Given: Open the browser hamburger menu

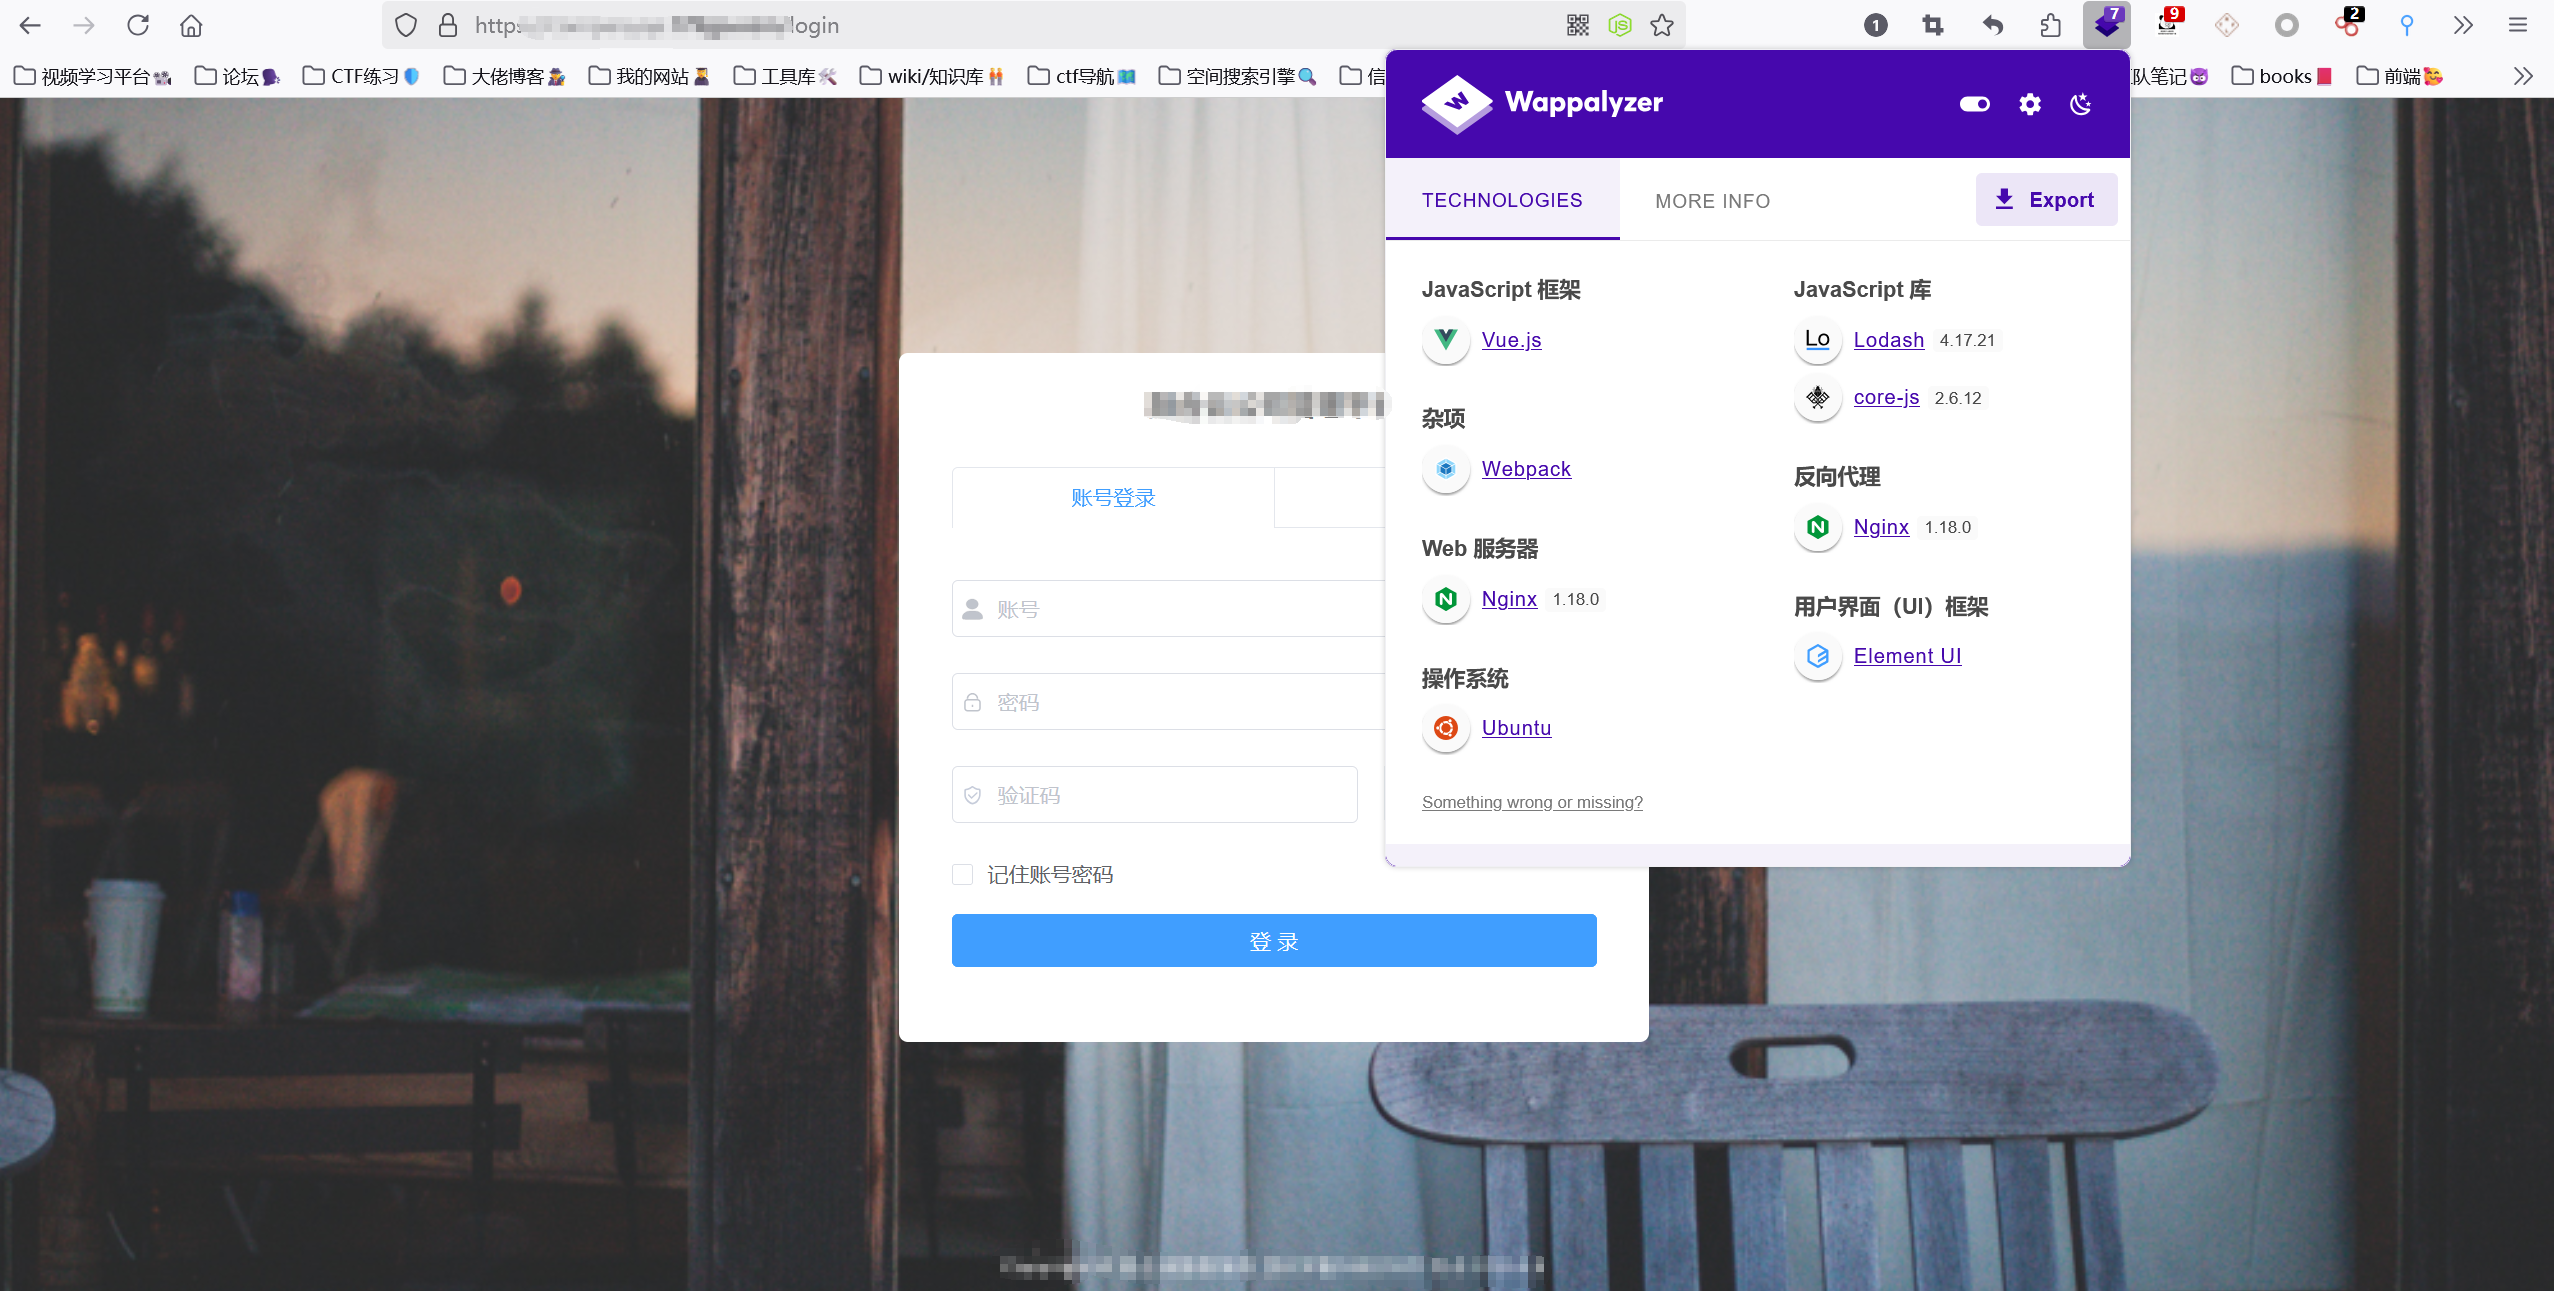Looking at the screenshot, I should pos(2517,25).
